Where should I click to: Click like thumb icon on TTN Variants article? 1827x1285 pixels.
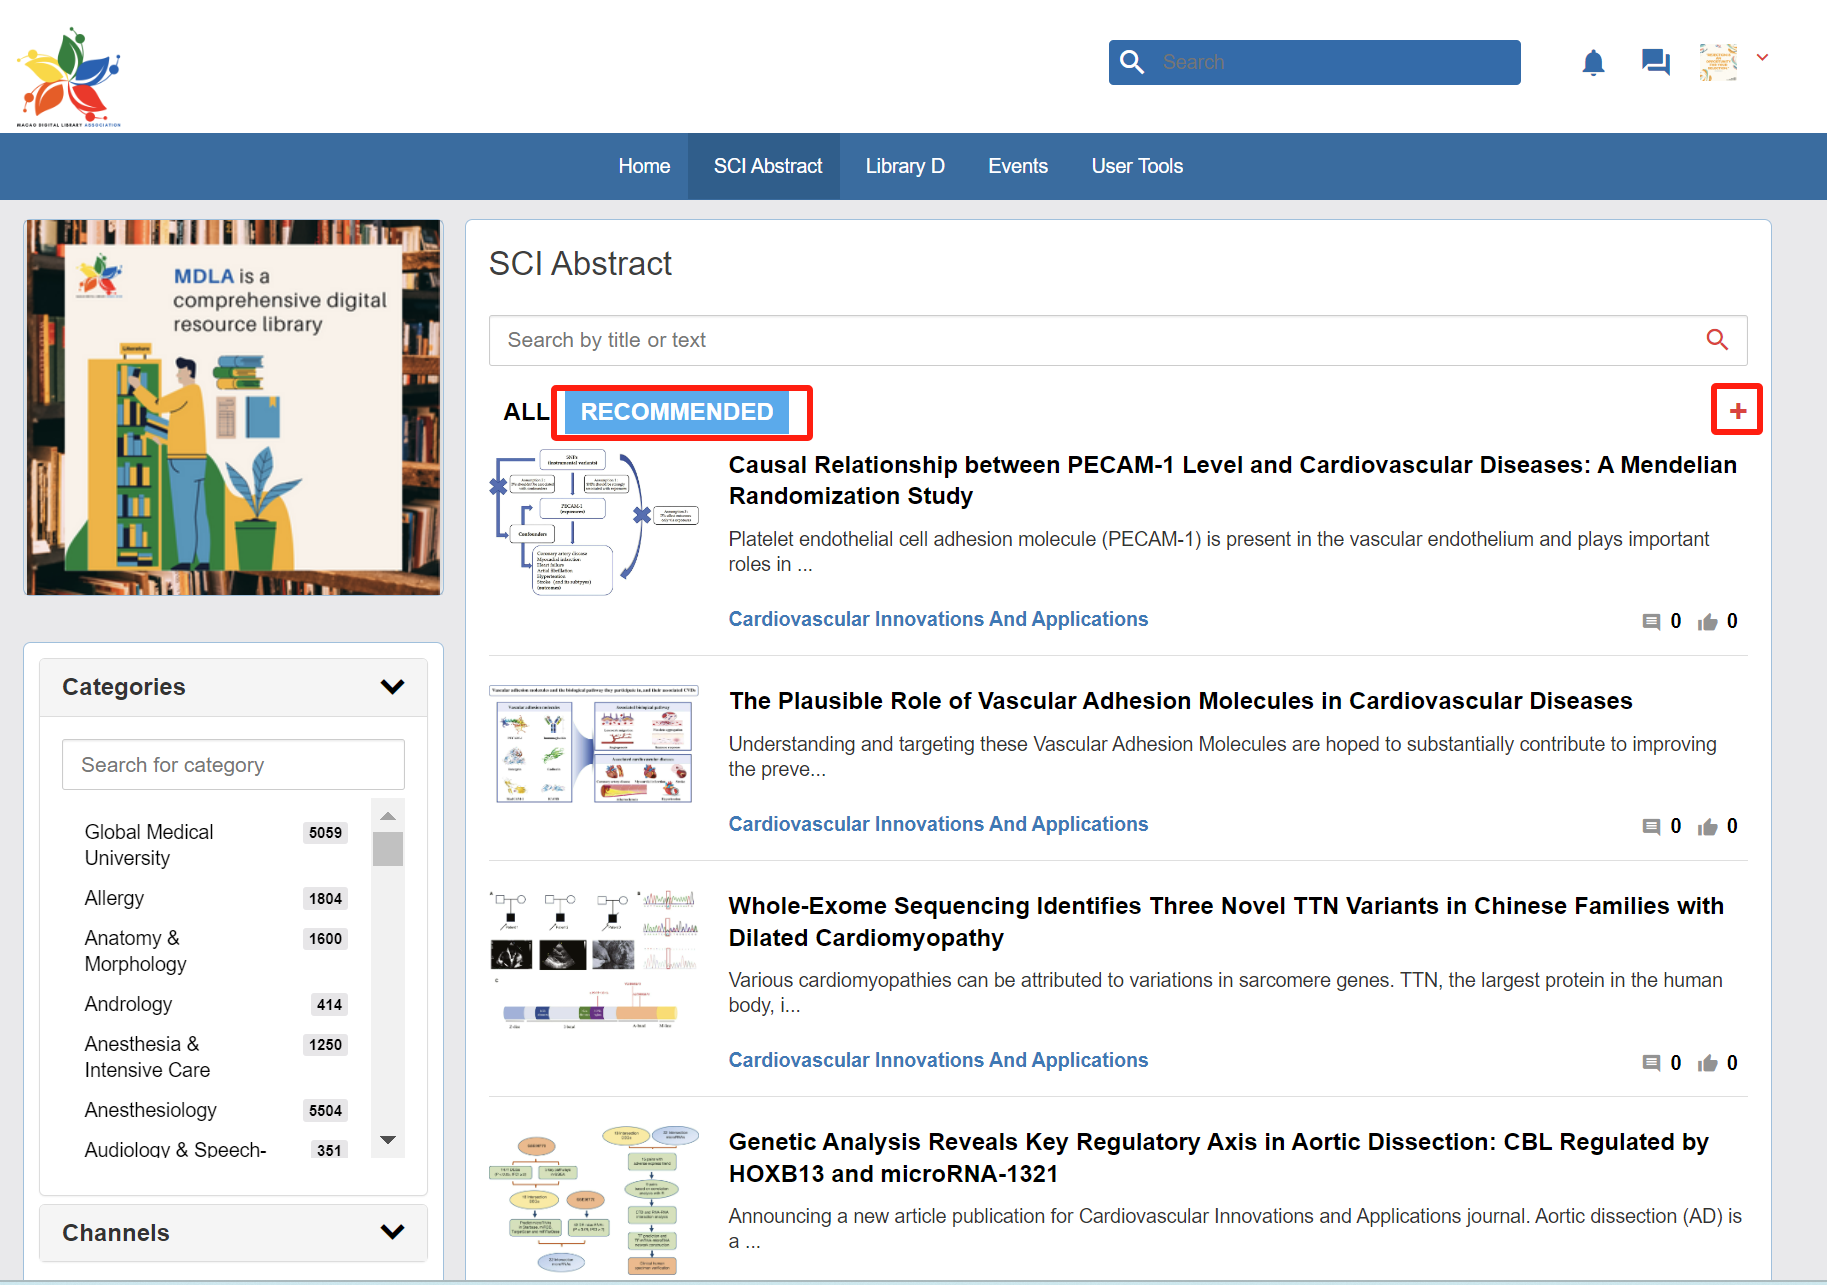click(x=1707, y=1063)
